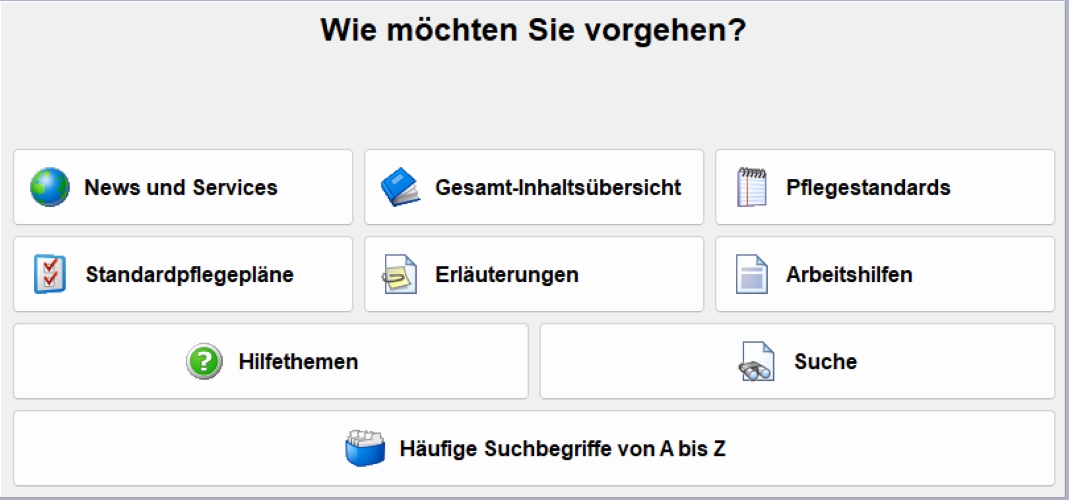Open Hilfethemen help topics
Viewport: 1069px width, 500px height.
[298, 361]
